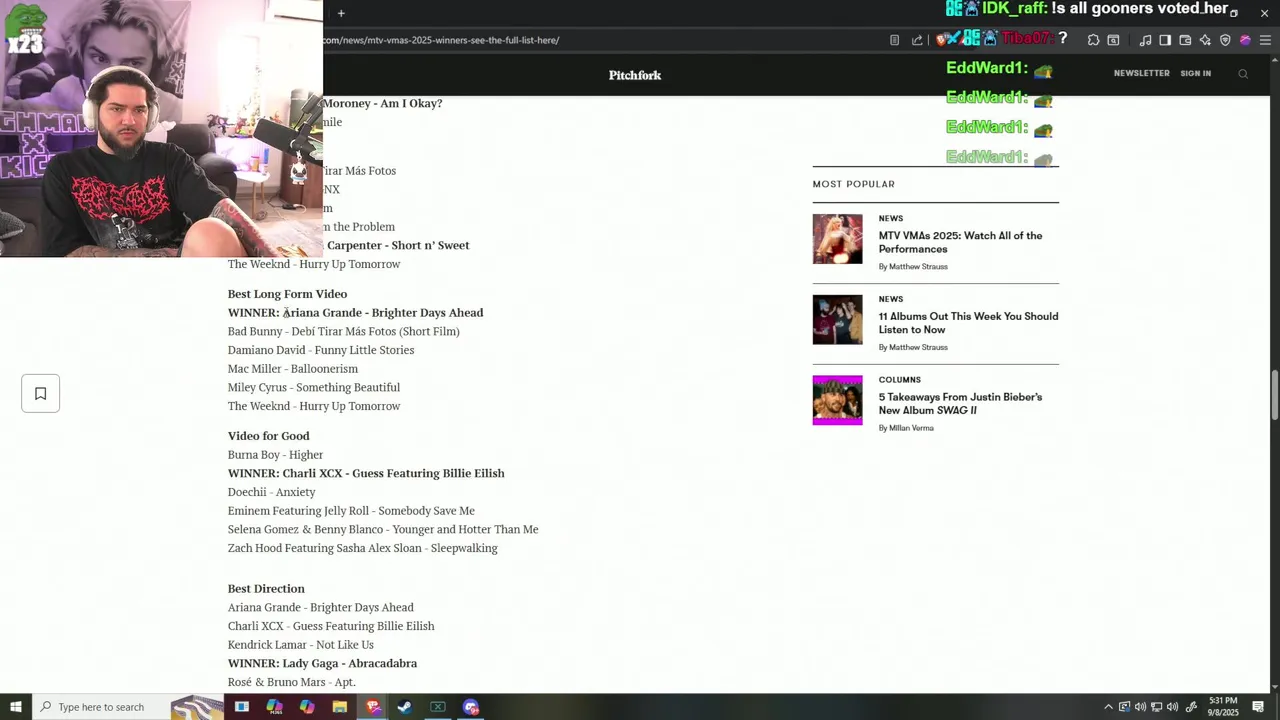
Task: Switch to Brave browser taskbar icon
Action: pos(373,707)
